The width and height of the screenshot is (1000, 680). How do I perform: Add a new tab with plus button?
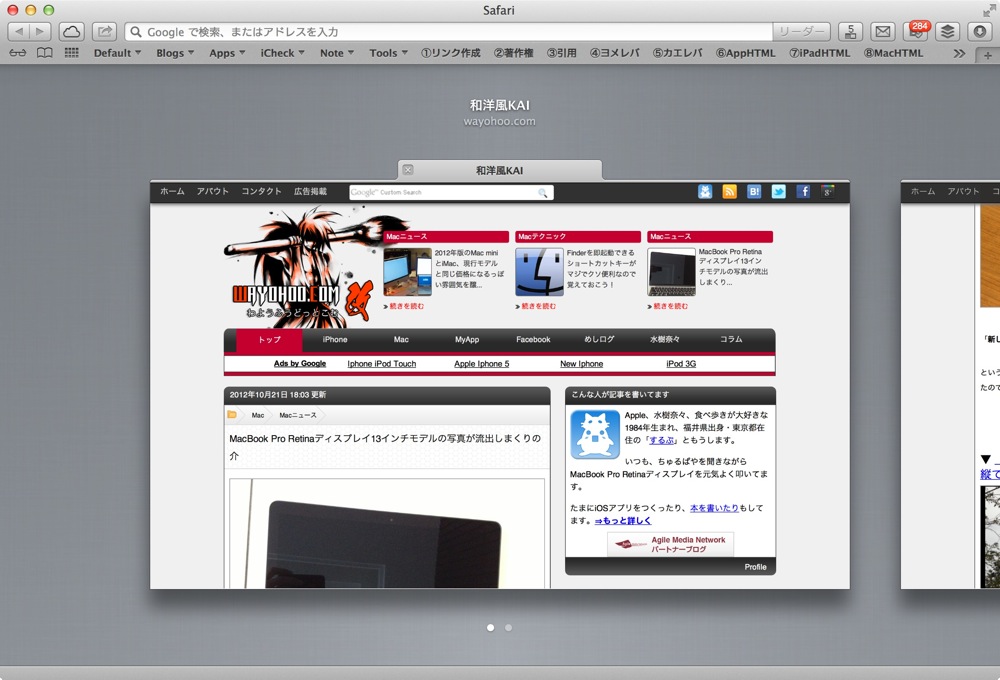(x=987, y=55)
